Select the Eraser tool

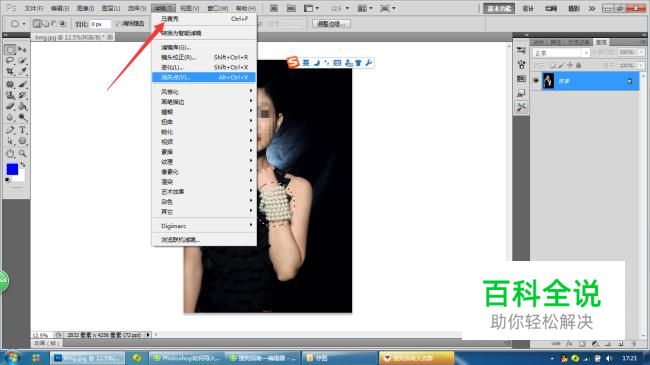10,106
